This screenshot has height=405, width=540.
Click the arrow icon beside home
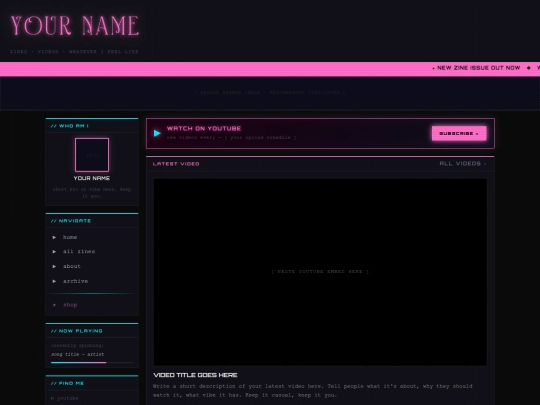54,237
